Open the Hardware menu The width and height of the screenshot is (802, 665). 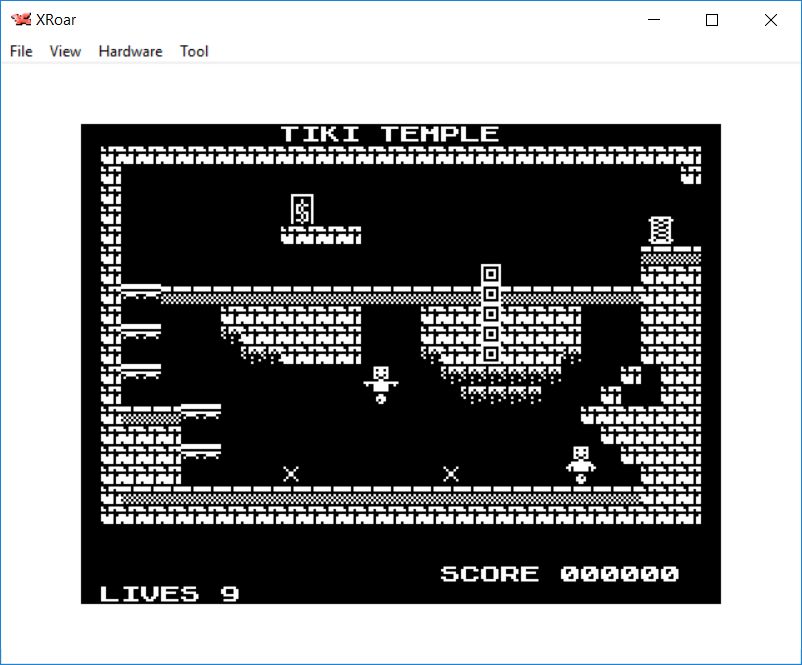[x=130, y=51]
